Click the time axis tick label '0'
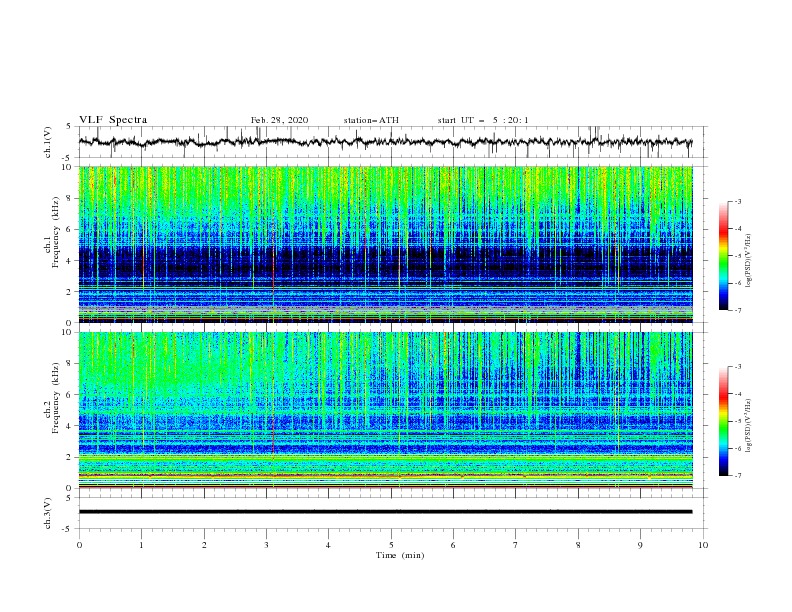This screenshot has height=612, width=792. point(79,545)
